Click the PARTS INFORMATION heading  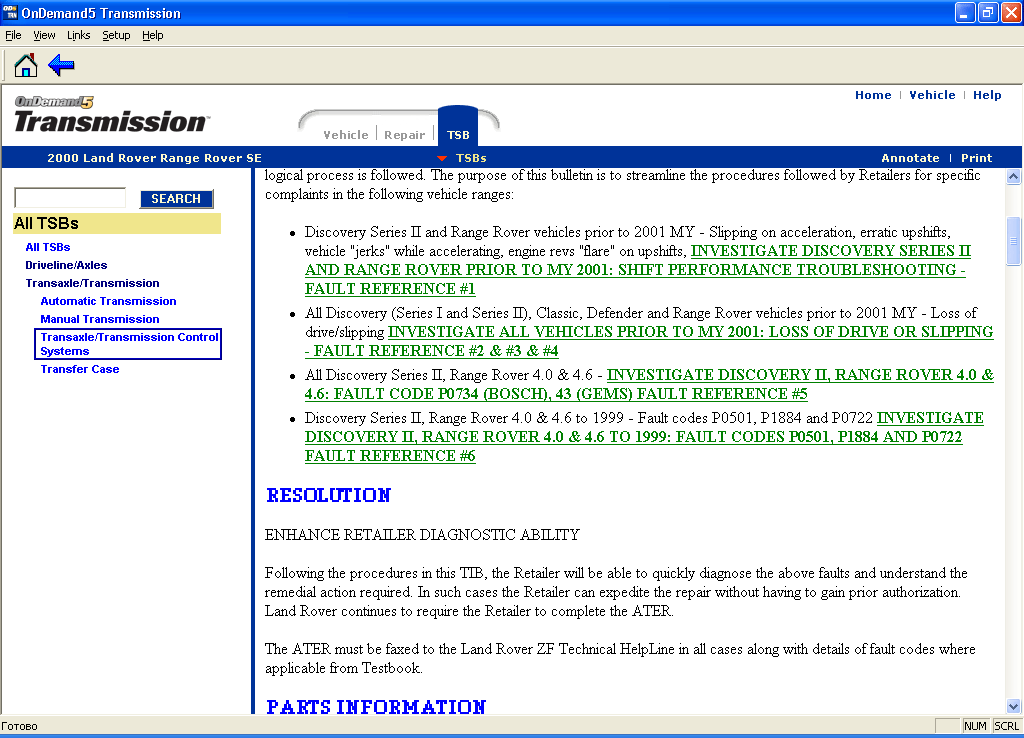click(376, 707)
